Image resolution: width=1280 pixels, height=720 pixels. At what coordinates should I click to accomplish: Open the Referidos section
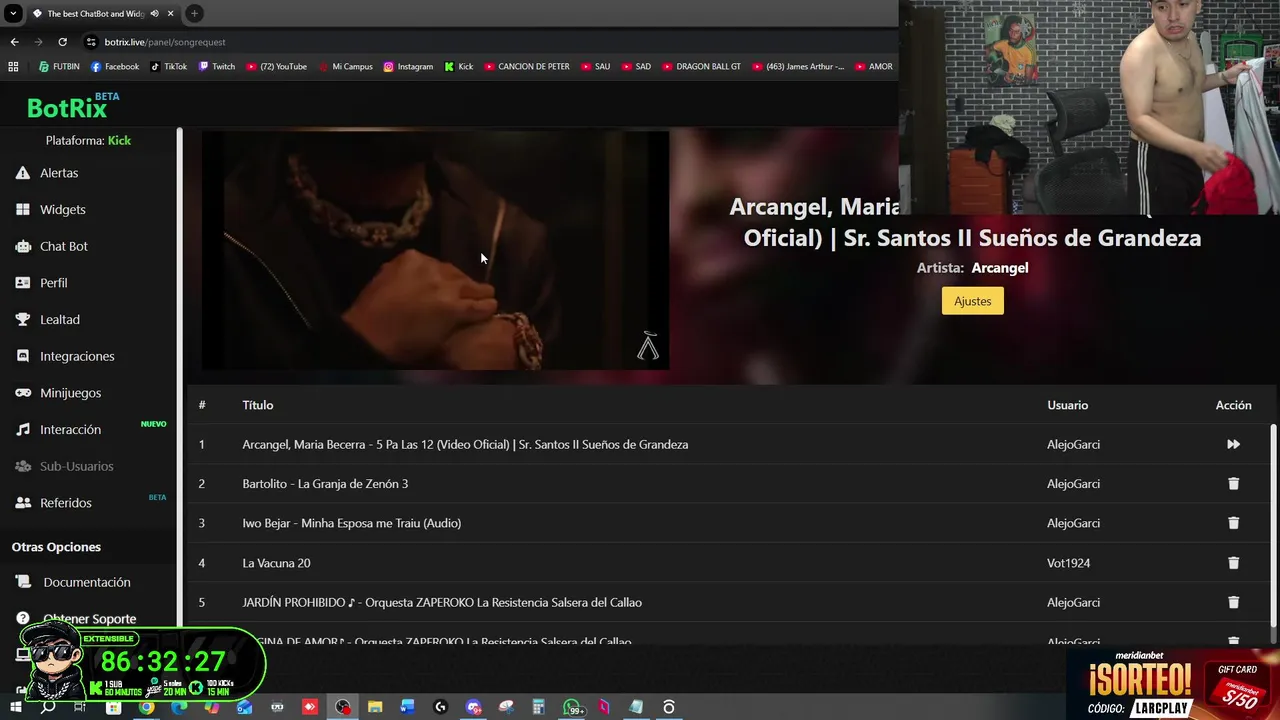(65, 503)
